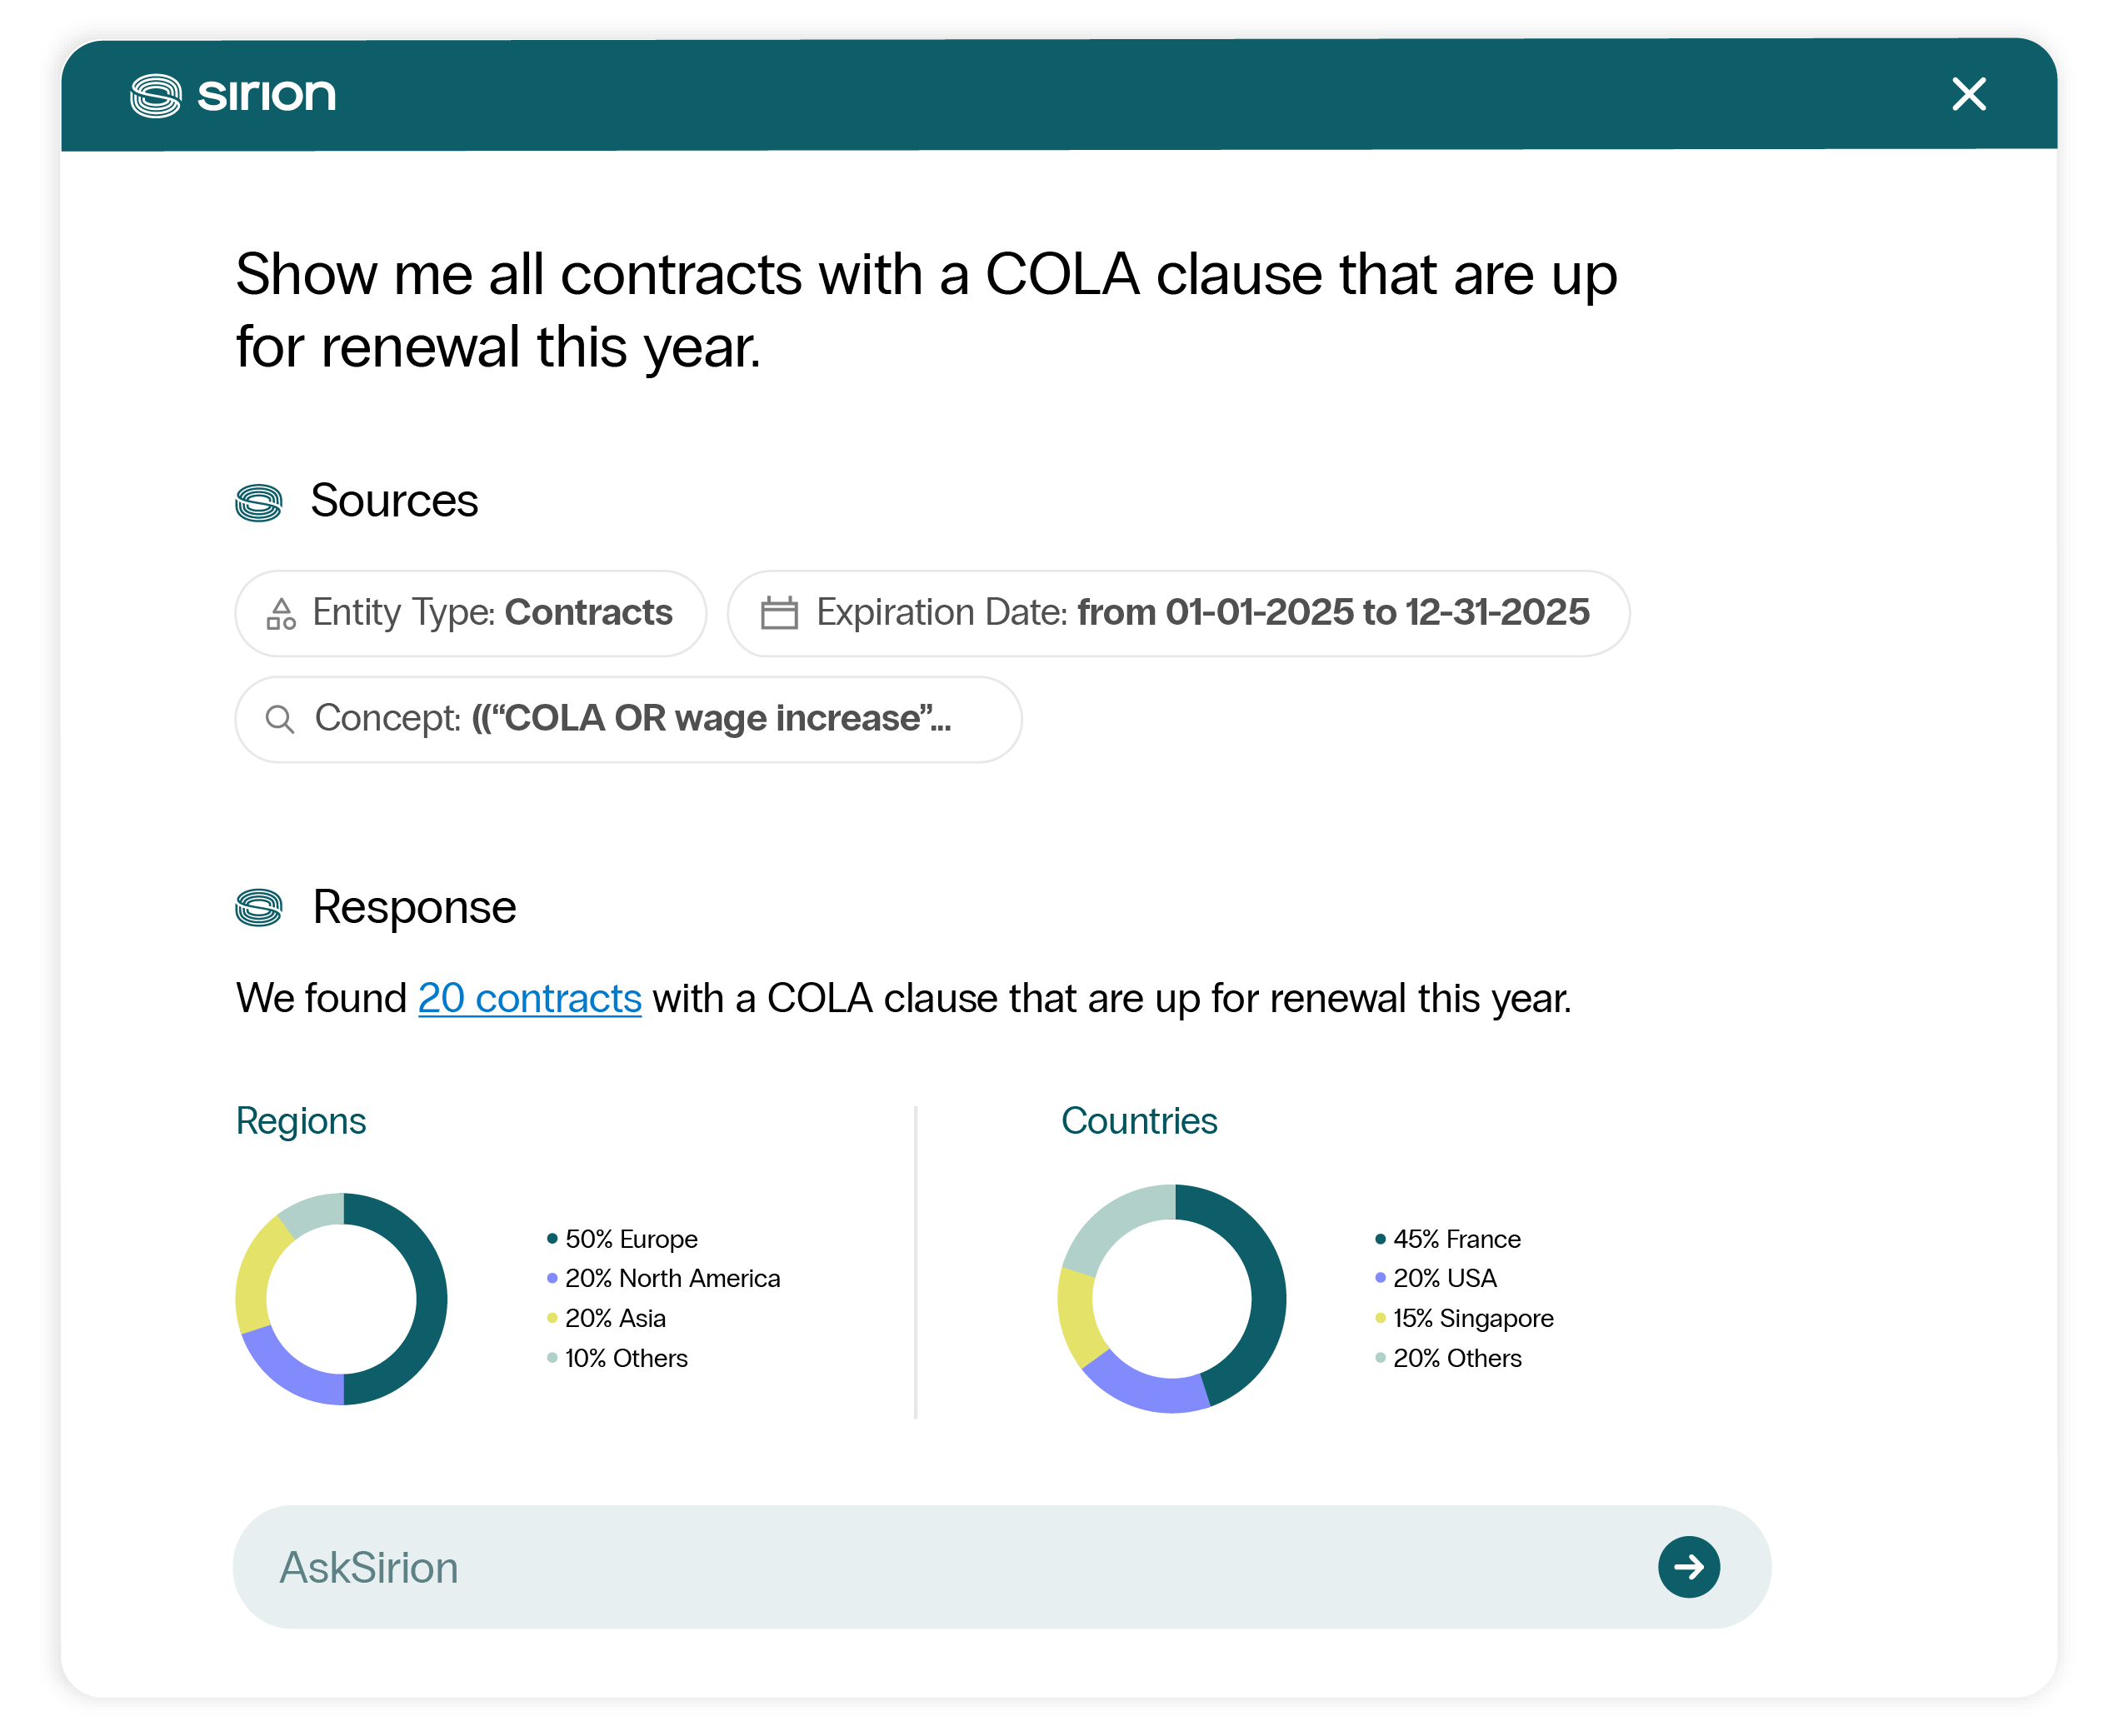Click the 20% North America legend entry
Screen dimensions: 2118x1736
pyautogui.click(x=663, y=1278)
